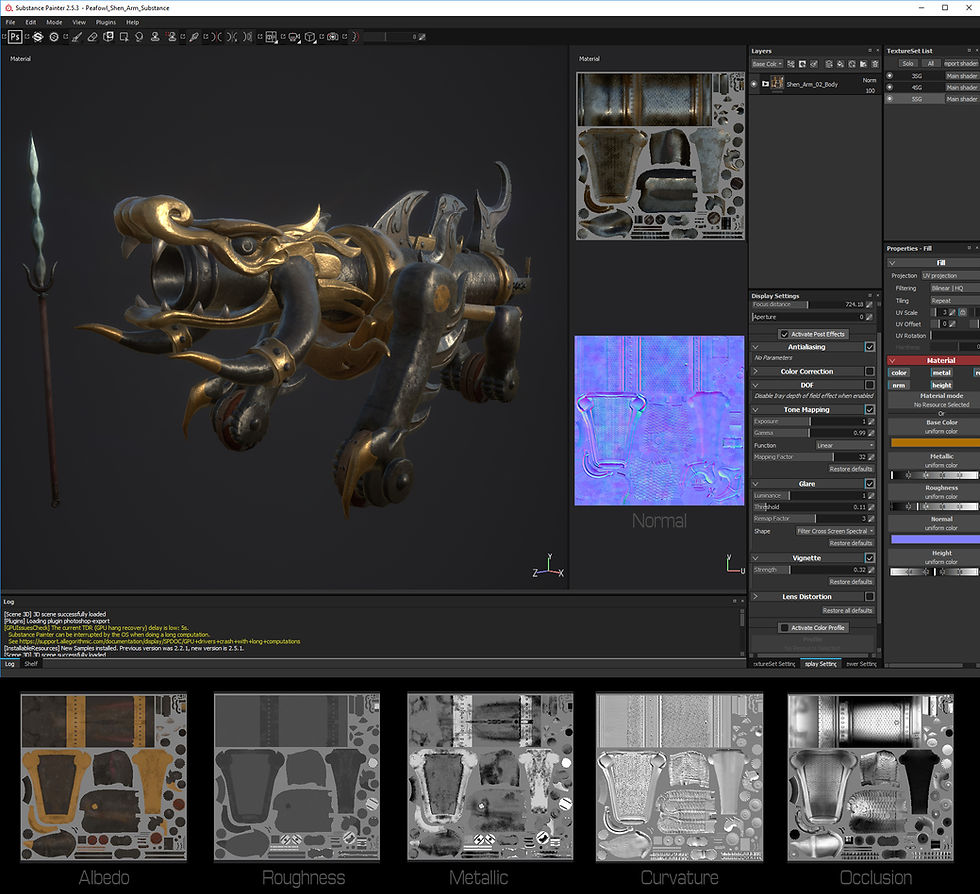Image resolution: width=980 pixels, height=894 pixels.
Task: Click the Restore all defaults button
Action: [848, 611]
